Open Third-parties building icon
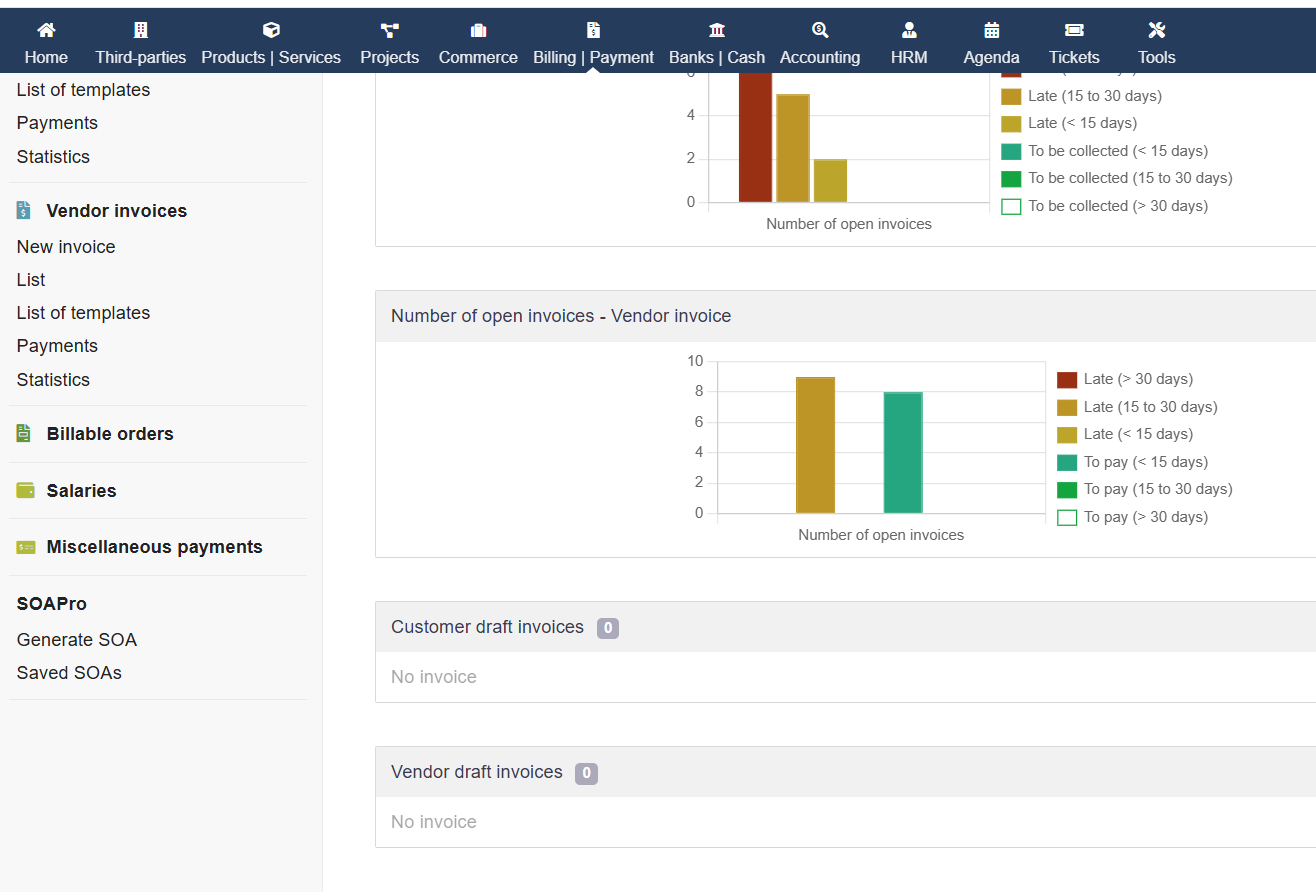 click(140, 30)
